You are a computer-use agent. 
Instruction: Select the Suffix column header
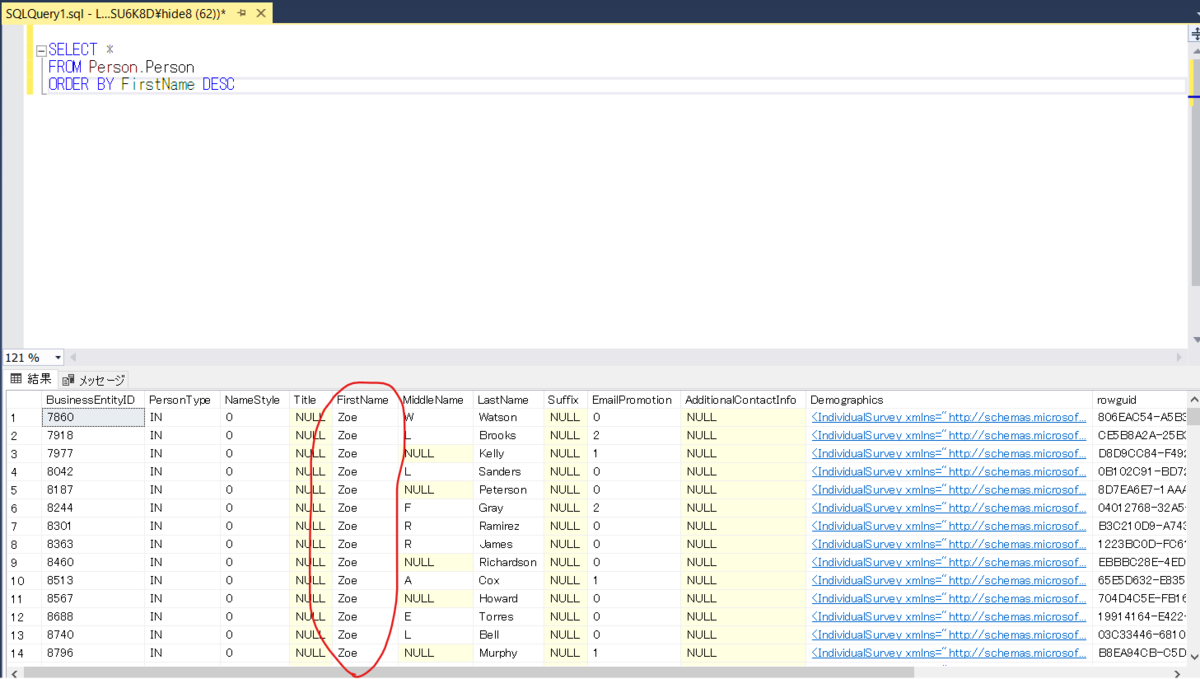(566, 399)
